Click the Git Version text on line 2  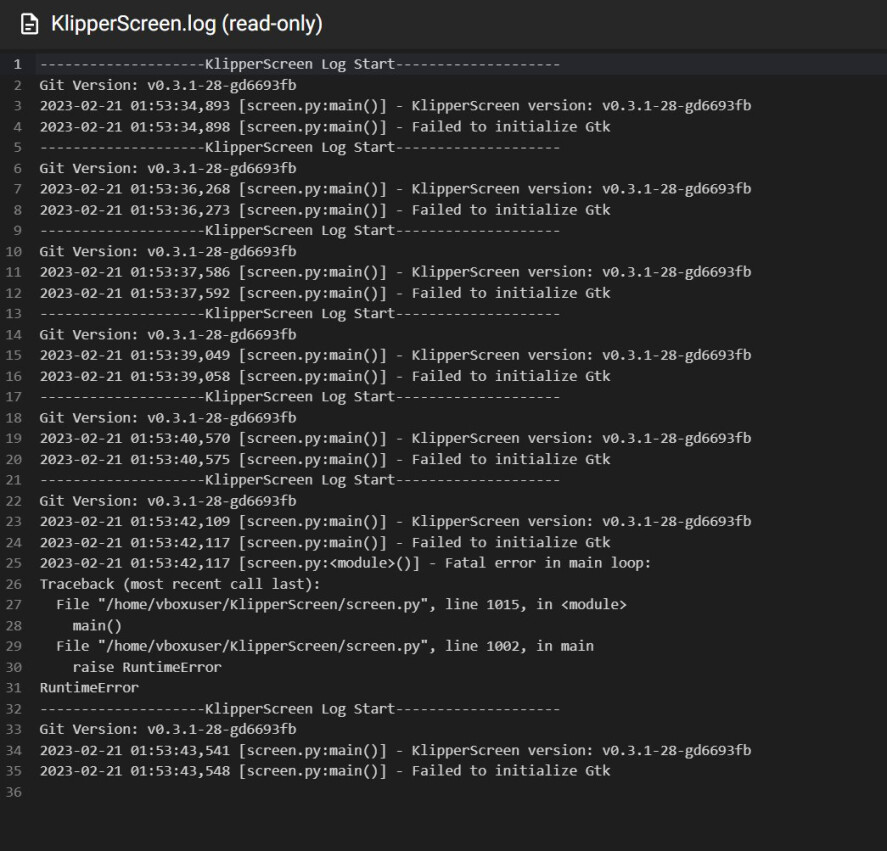(x=168, y=85)
